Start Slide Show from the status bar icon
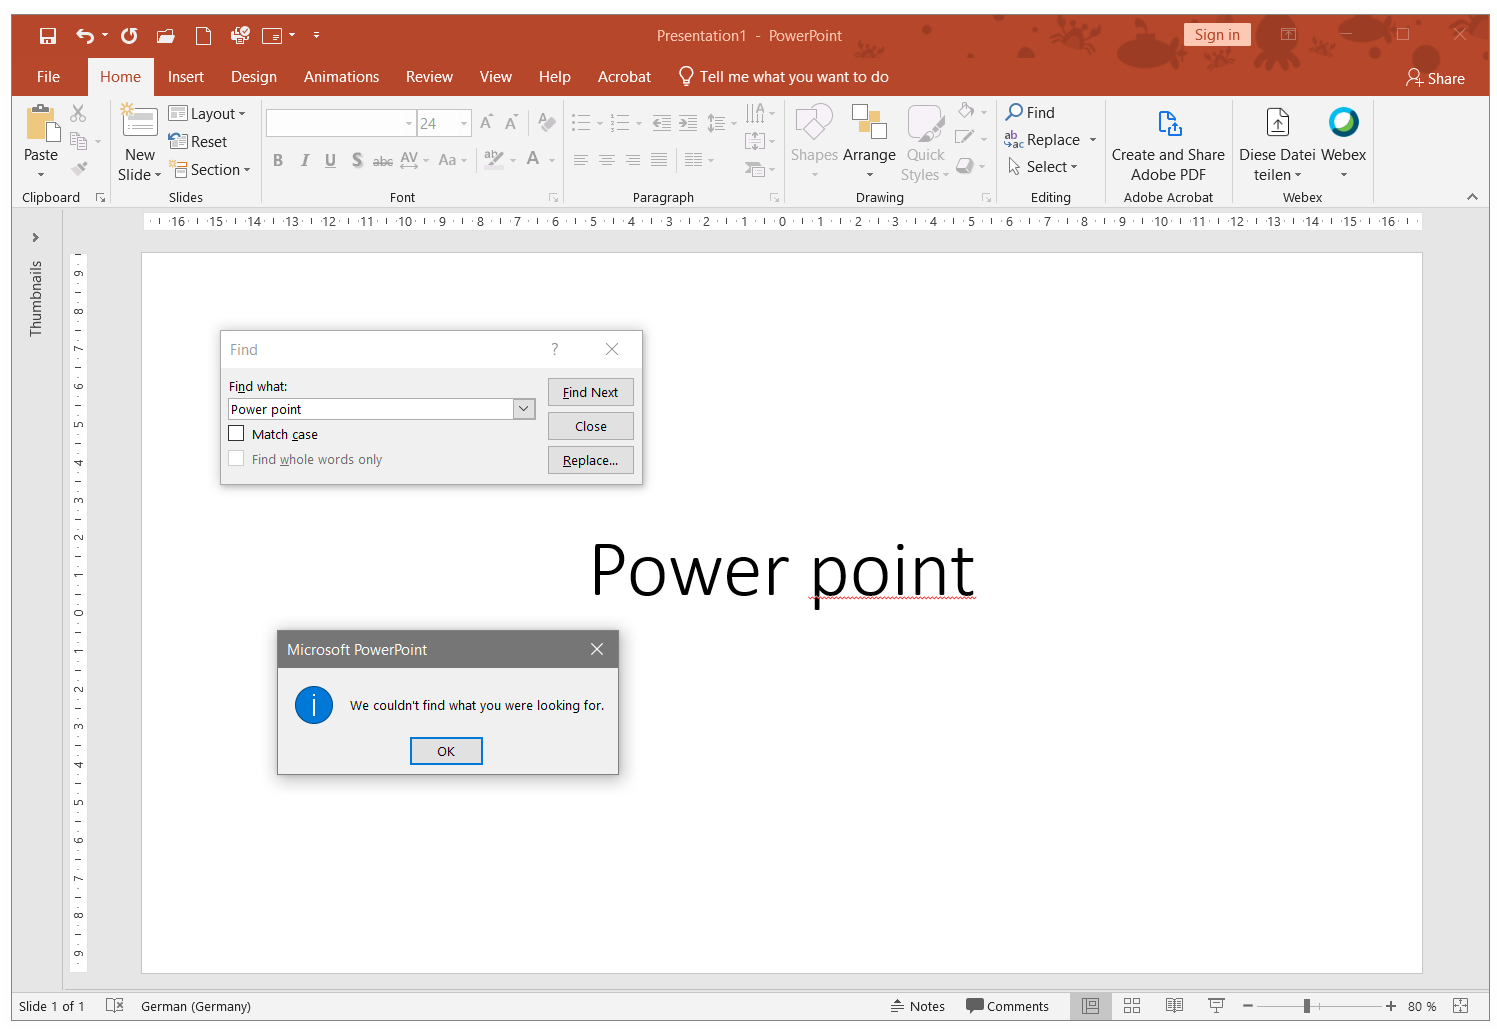This screenshot has width=1497, height=1035. [1216, 1006]
